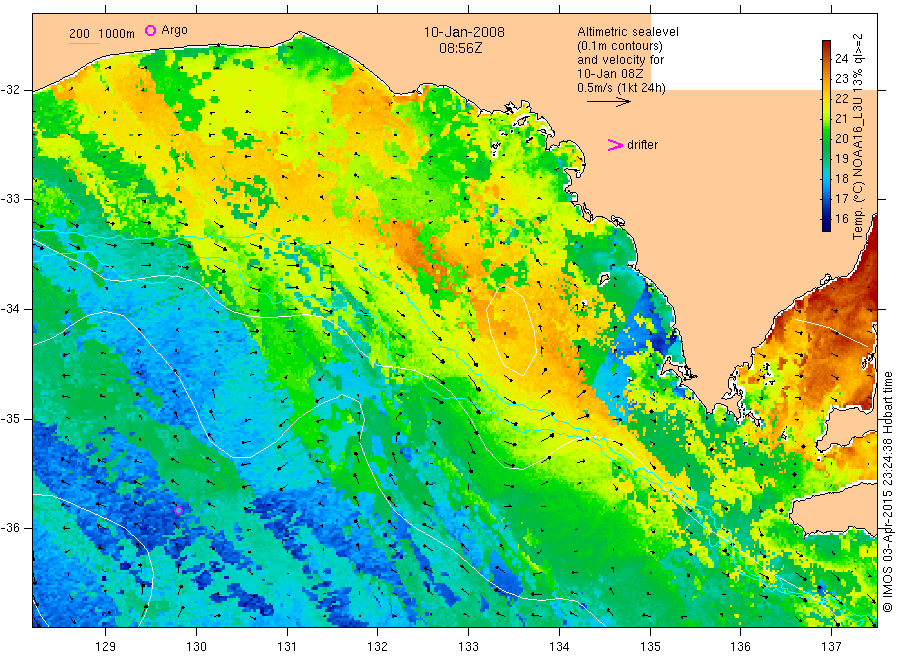Click the longitude label '132'
Image resolution: width=900 pixels, height=660 pixels.
378,646
